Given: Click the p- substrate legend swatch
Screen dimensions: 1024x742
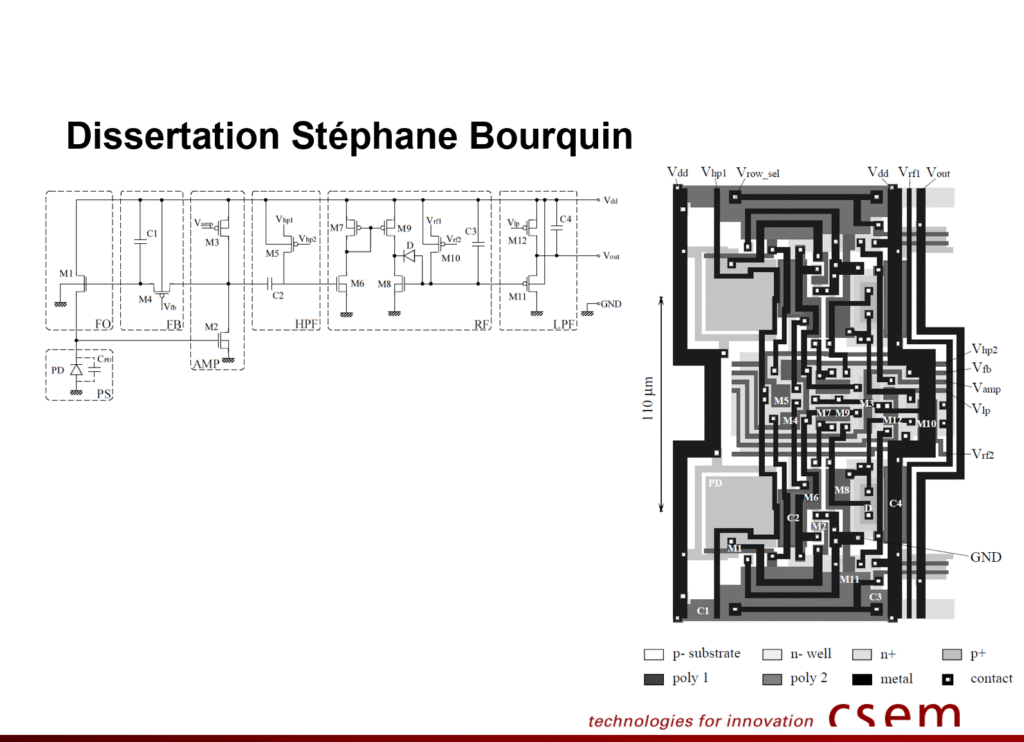Looking at the screenshot, I should (652, 654).
